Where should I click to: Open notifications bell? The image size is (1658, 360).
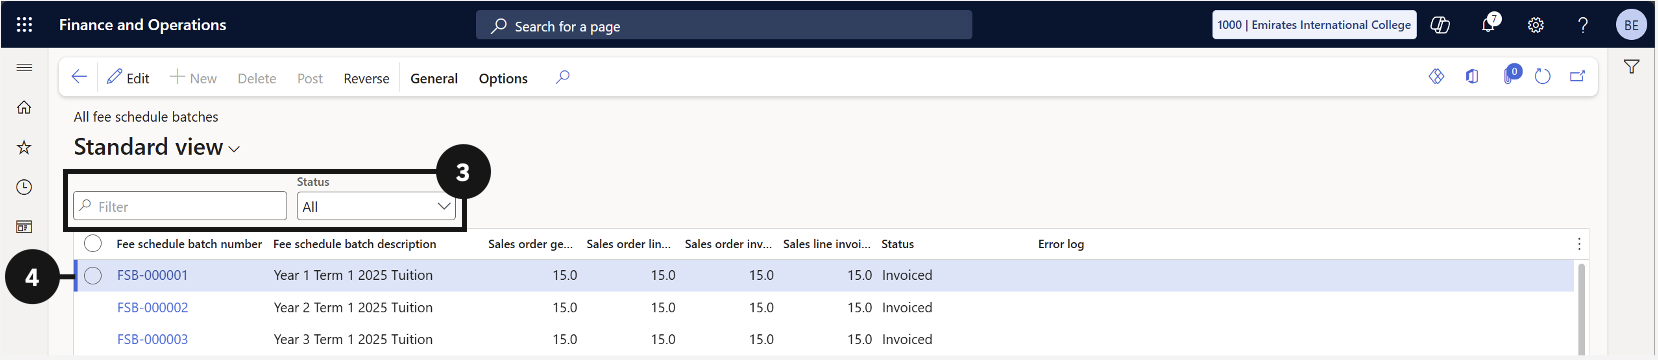[1489, 24]
